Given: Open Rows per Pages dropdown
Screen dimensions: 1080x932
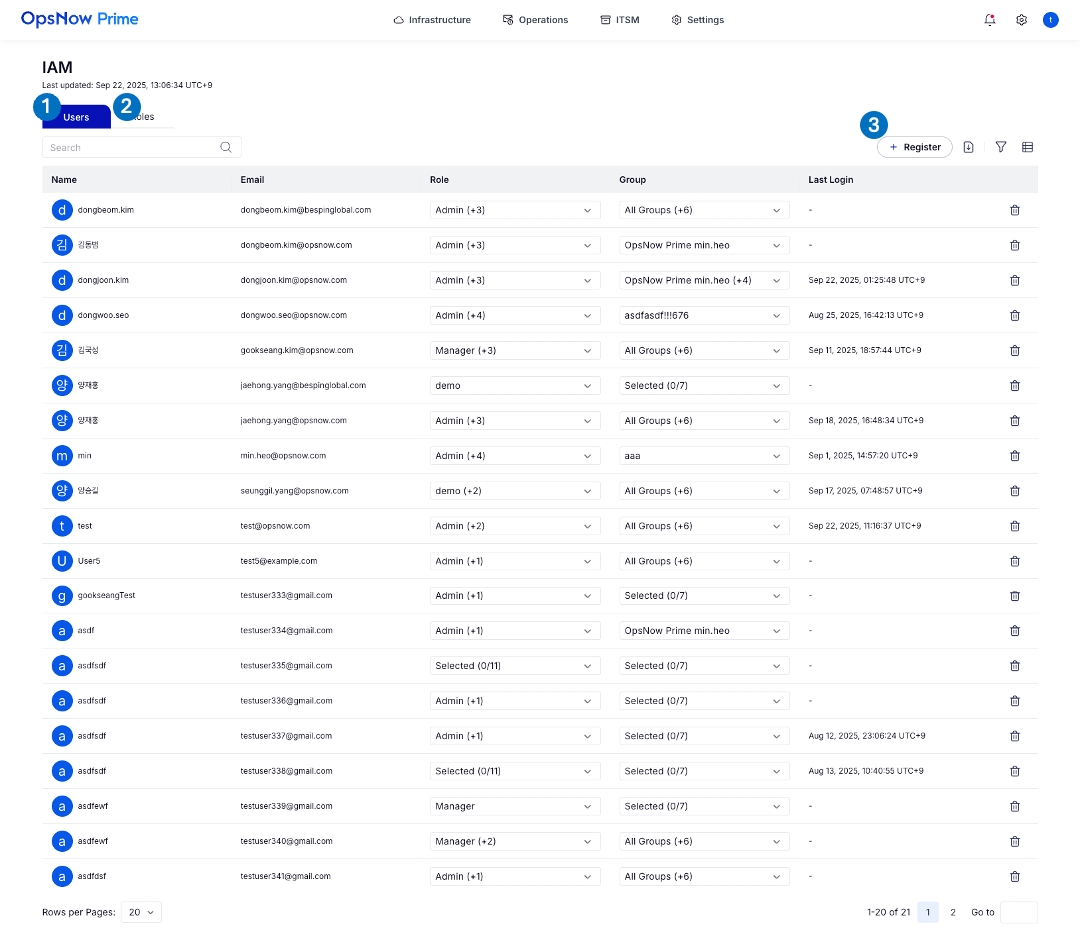Looking at the screenshot, I should coord(141,912).
